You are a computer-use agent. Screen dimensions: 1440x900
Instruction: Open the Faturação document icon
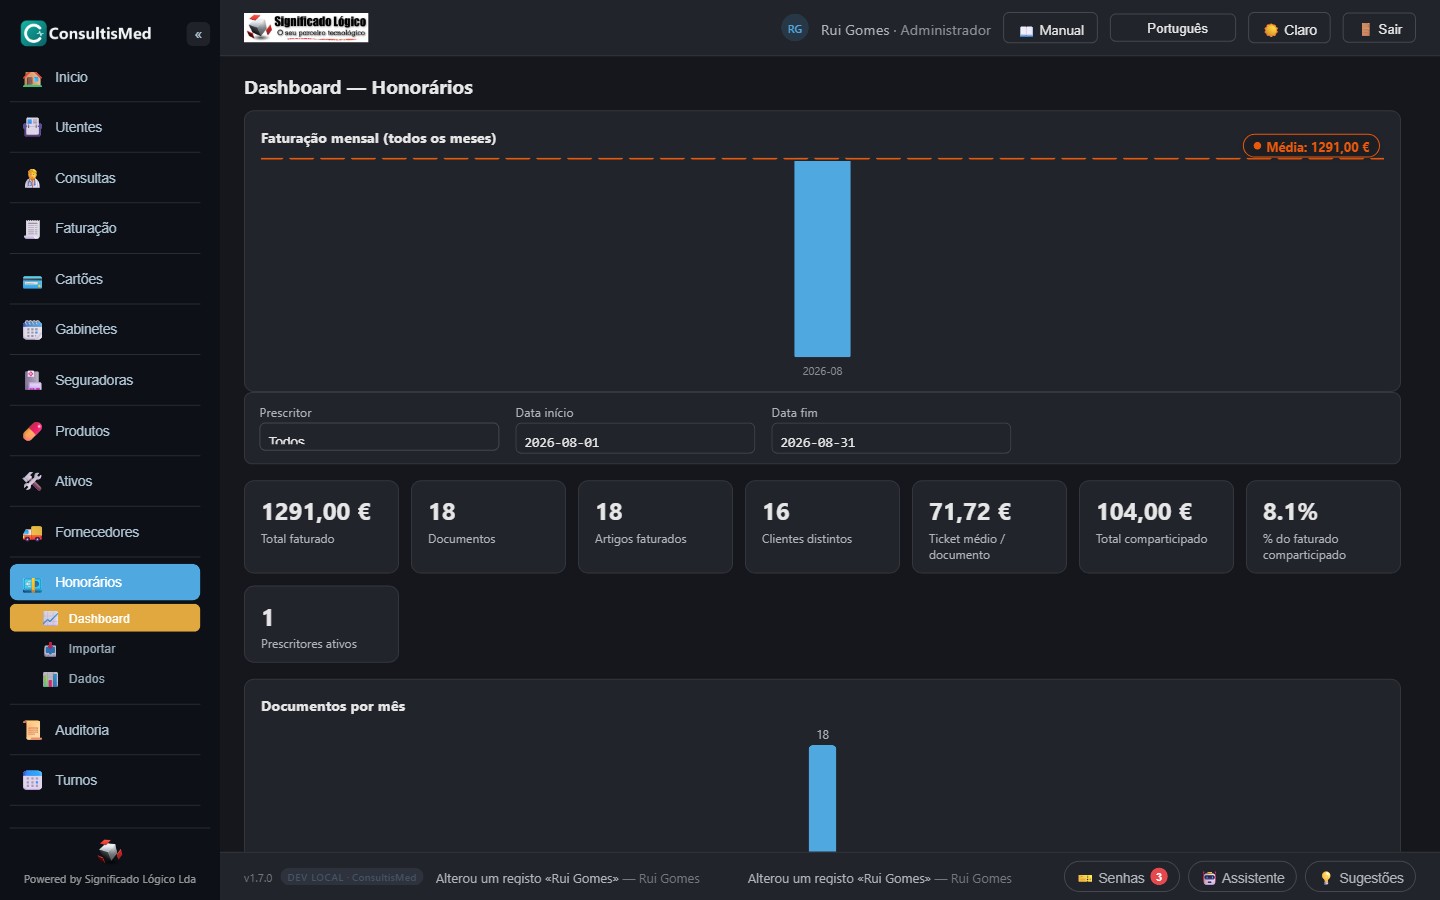point(33,229)
